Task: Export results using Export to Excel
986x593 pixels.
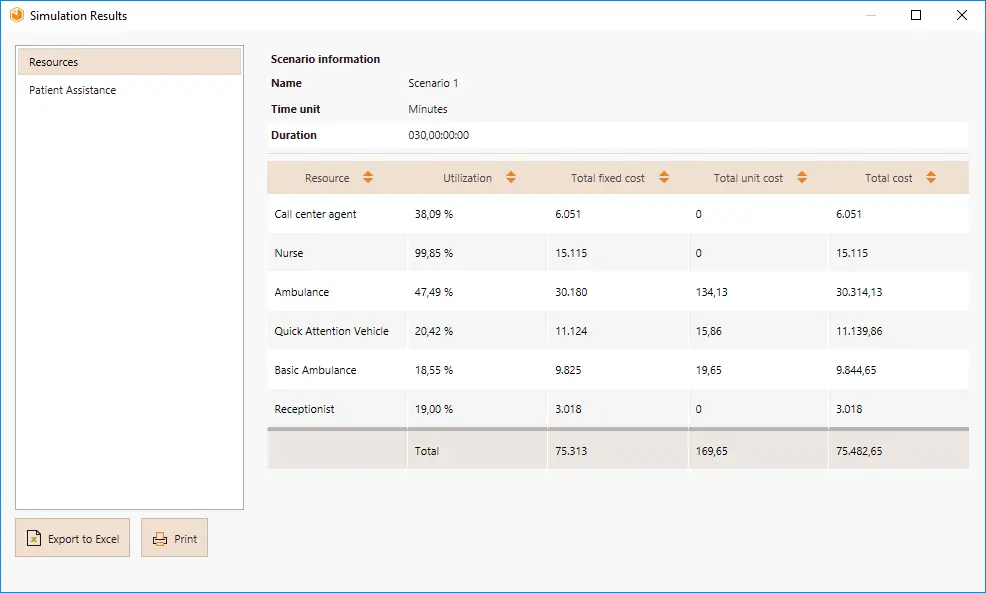Action: 72,538
